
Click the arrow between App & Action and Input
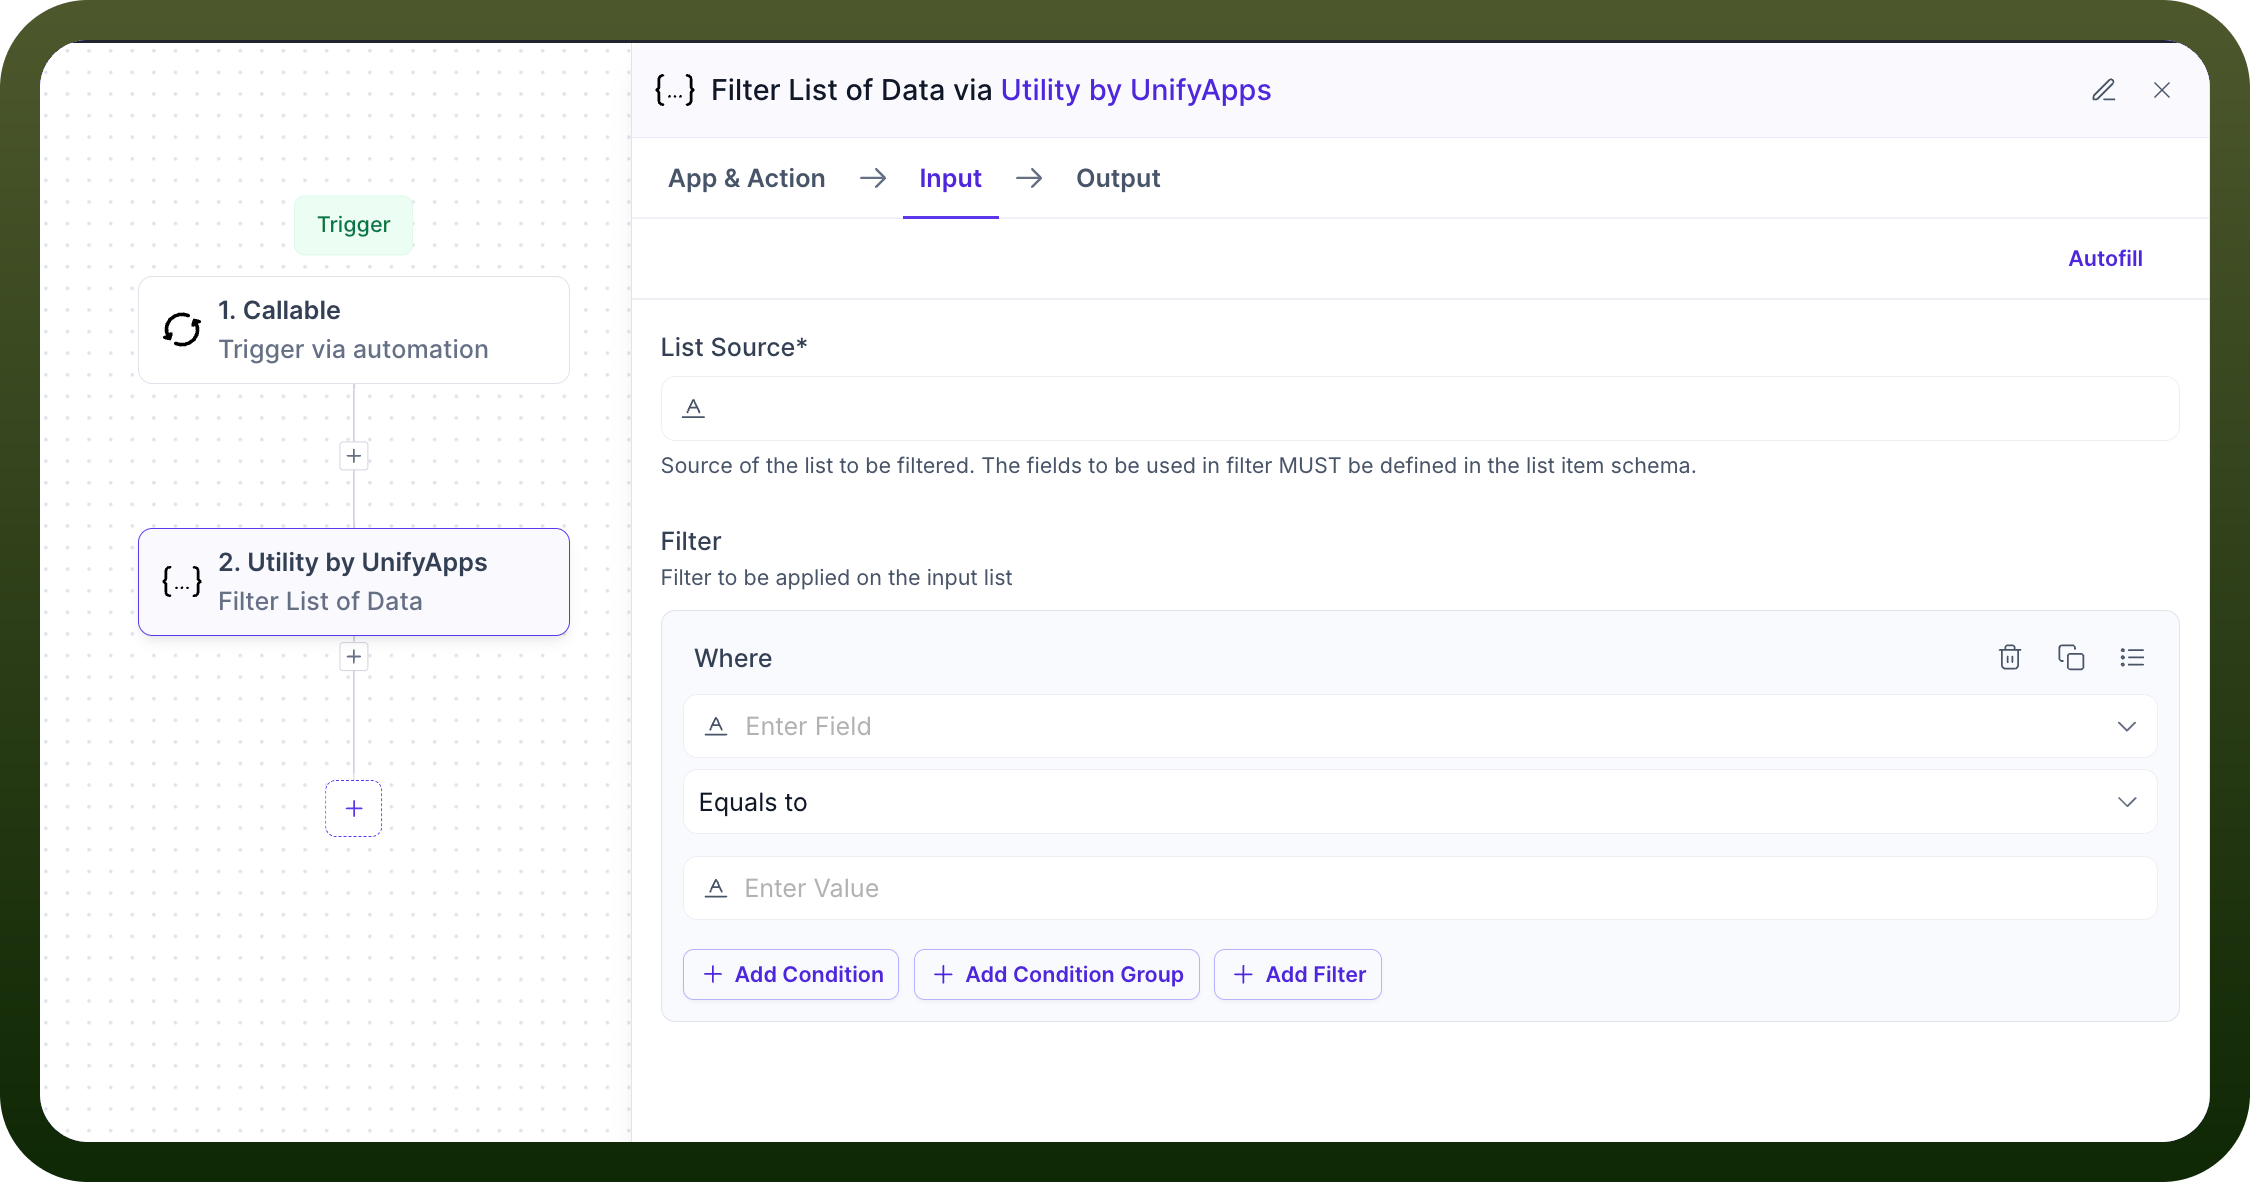(873, 178)
